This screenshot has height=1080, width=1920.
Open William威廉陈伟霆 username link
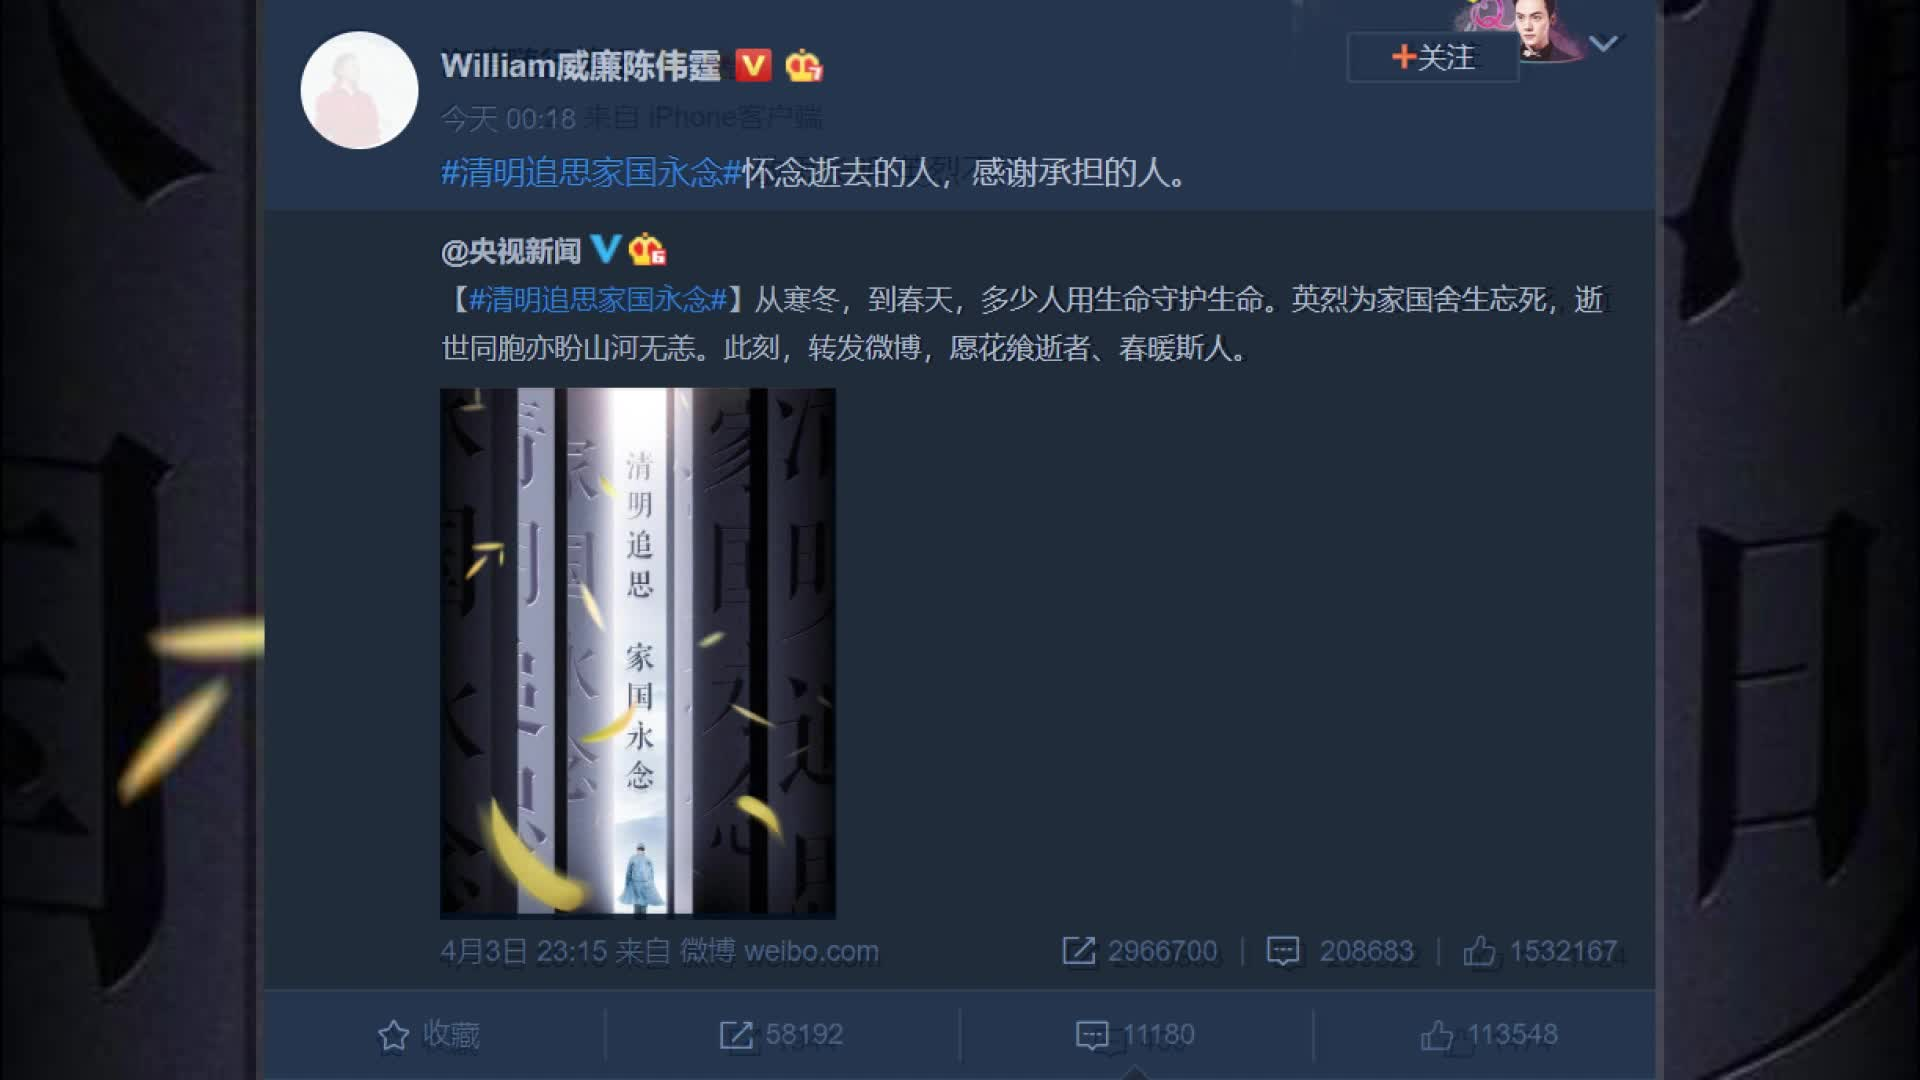point(580,66)
